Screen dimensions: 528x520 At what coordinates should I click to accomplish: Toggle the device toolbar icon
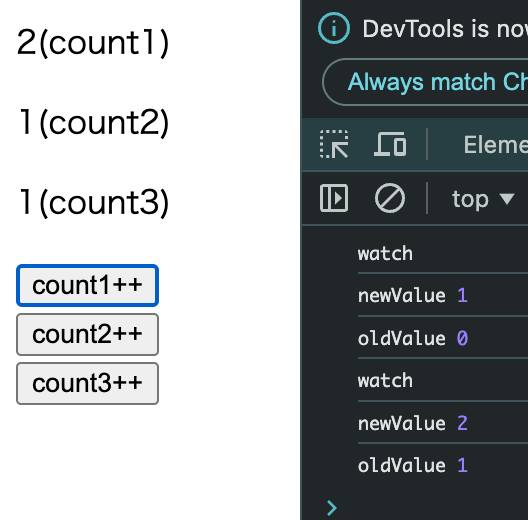[x=390, y=144]
